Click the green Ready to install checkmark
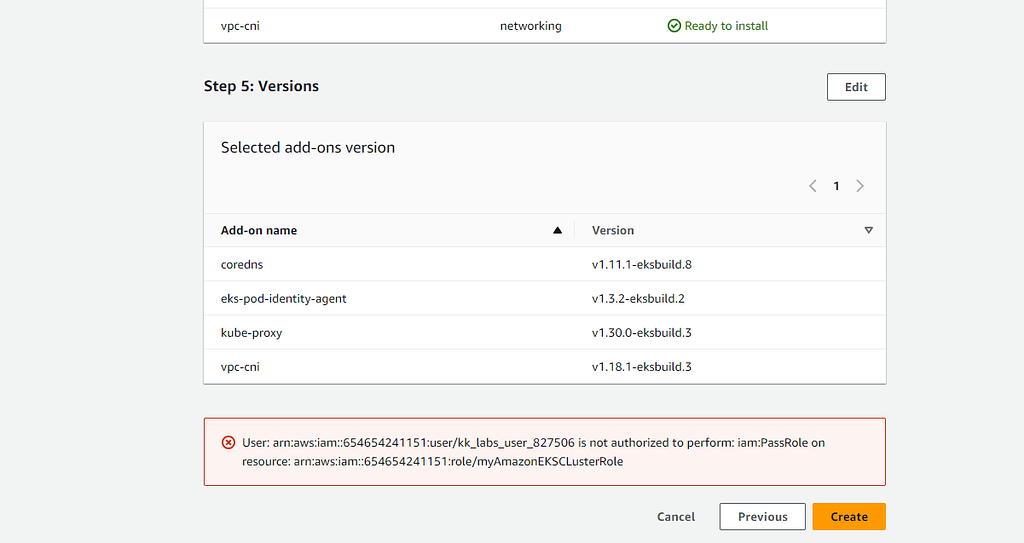Image resolution: width=1024 pixels, height=543 pixels. point(674,26)
